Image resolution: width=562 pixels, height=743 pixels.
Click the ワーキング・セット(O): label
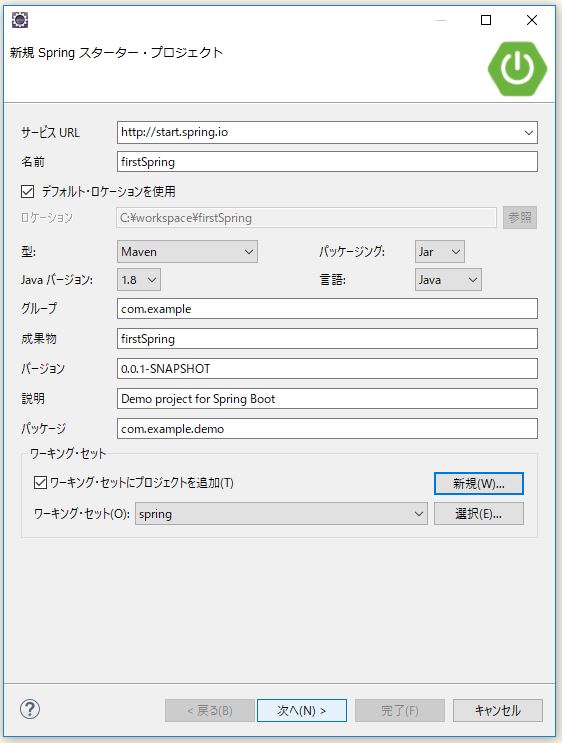click(x=82, y=514)
